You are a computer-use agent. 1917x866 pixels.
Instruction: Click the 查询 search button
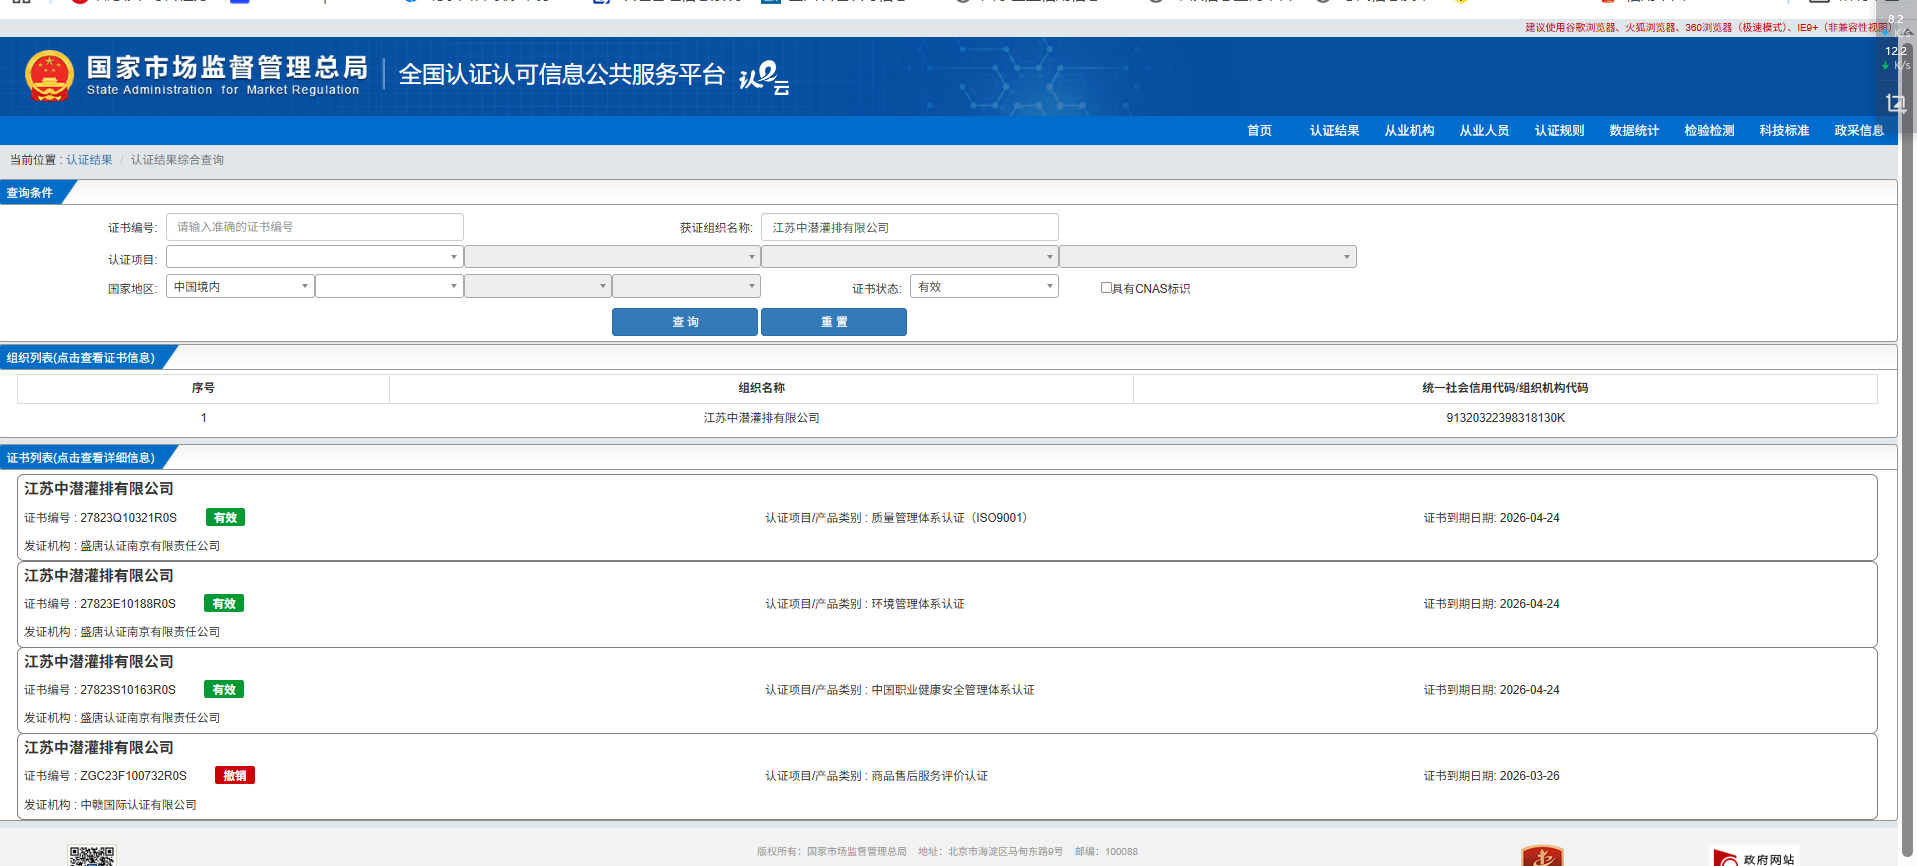pos(685,322)
